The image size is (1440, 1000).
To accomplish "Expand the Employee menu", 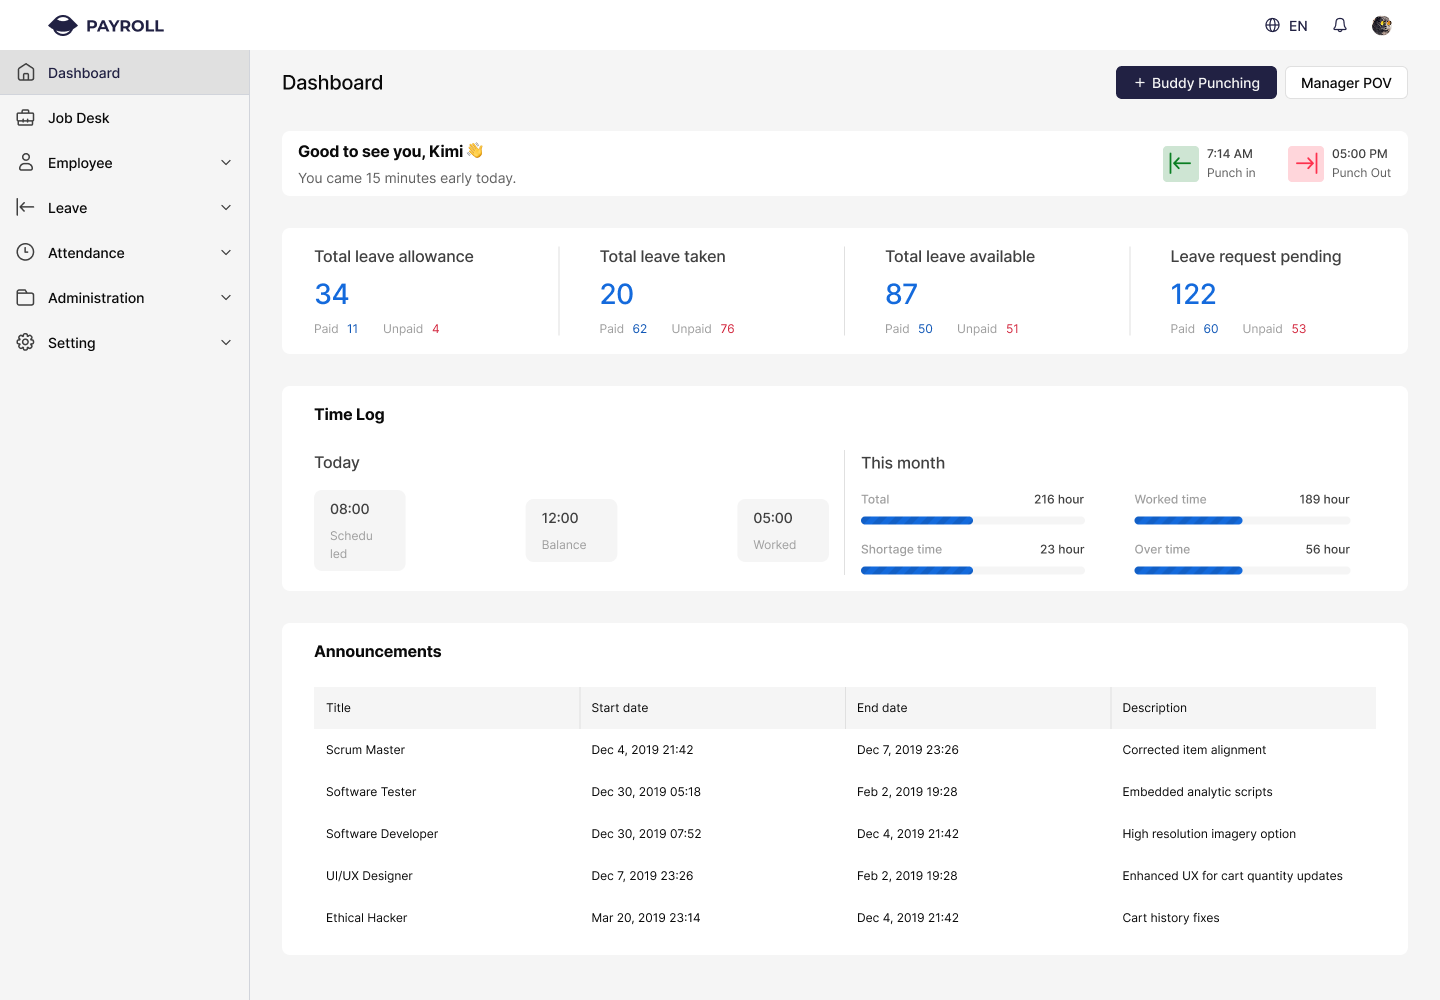I will point(225,162).
